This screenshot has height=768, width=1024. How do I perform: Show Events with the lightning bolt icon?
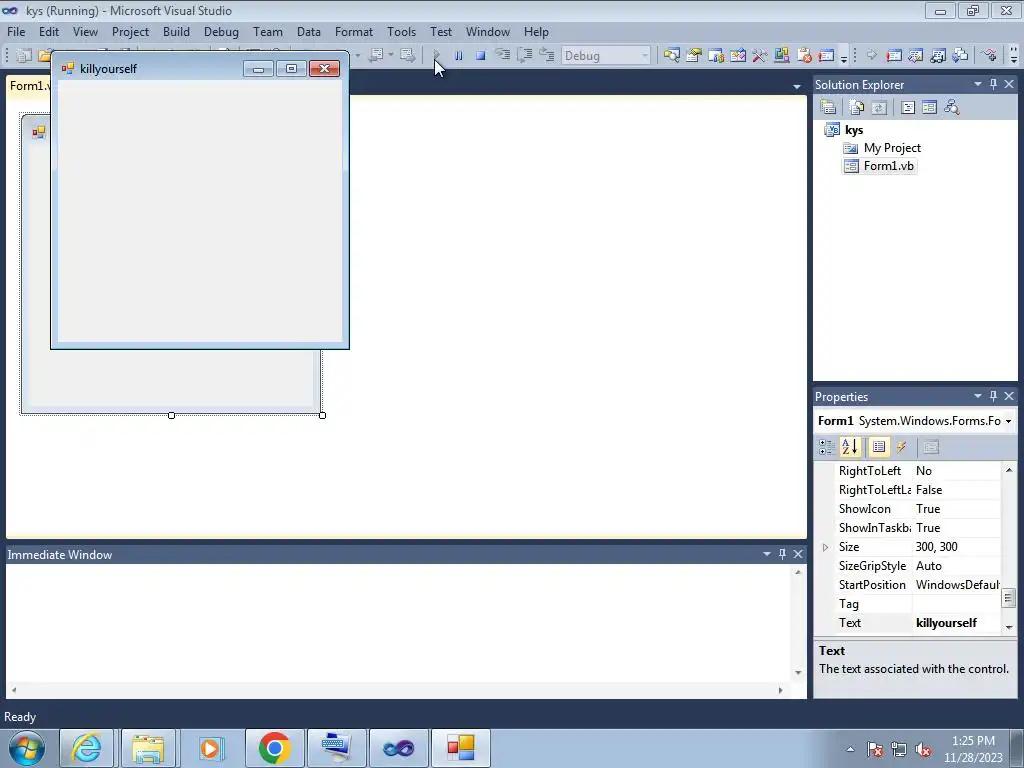coord(902,447)
